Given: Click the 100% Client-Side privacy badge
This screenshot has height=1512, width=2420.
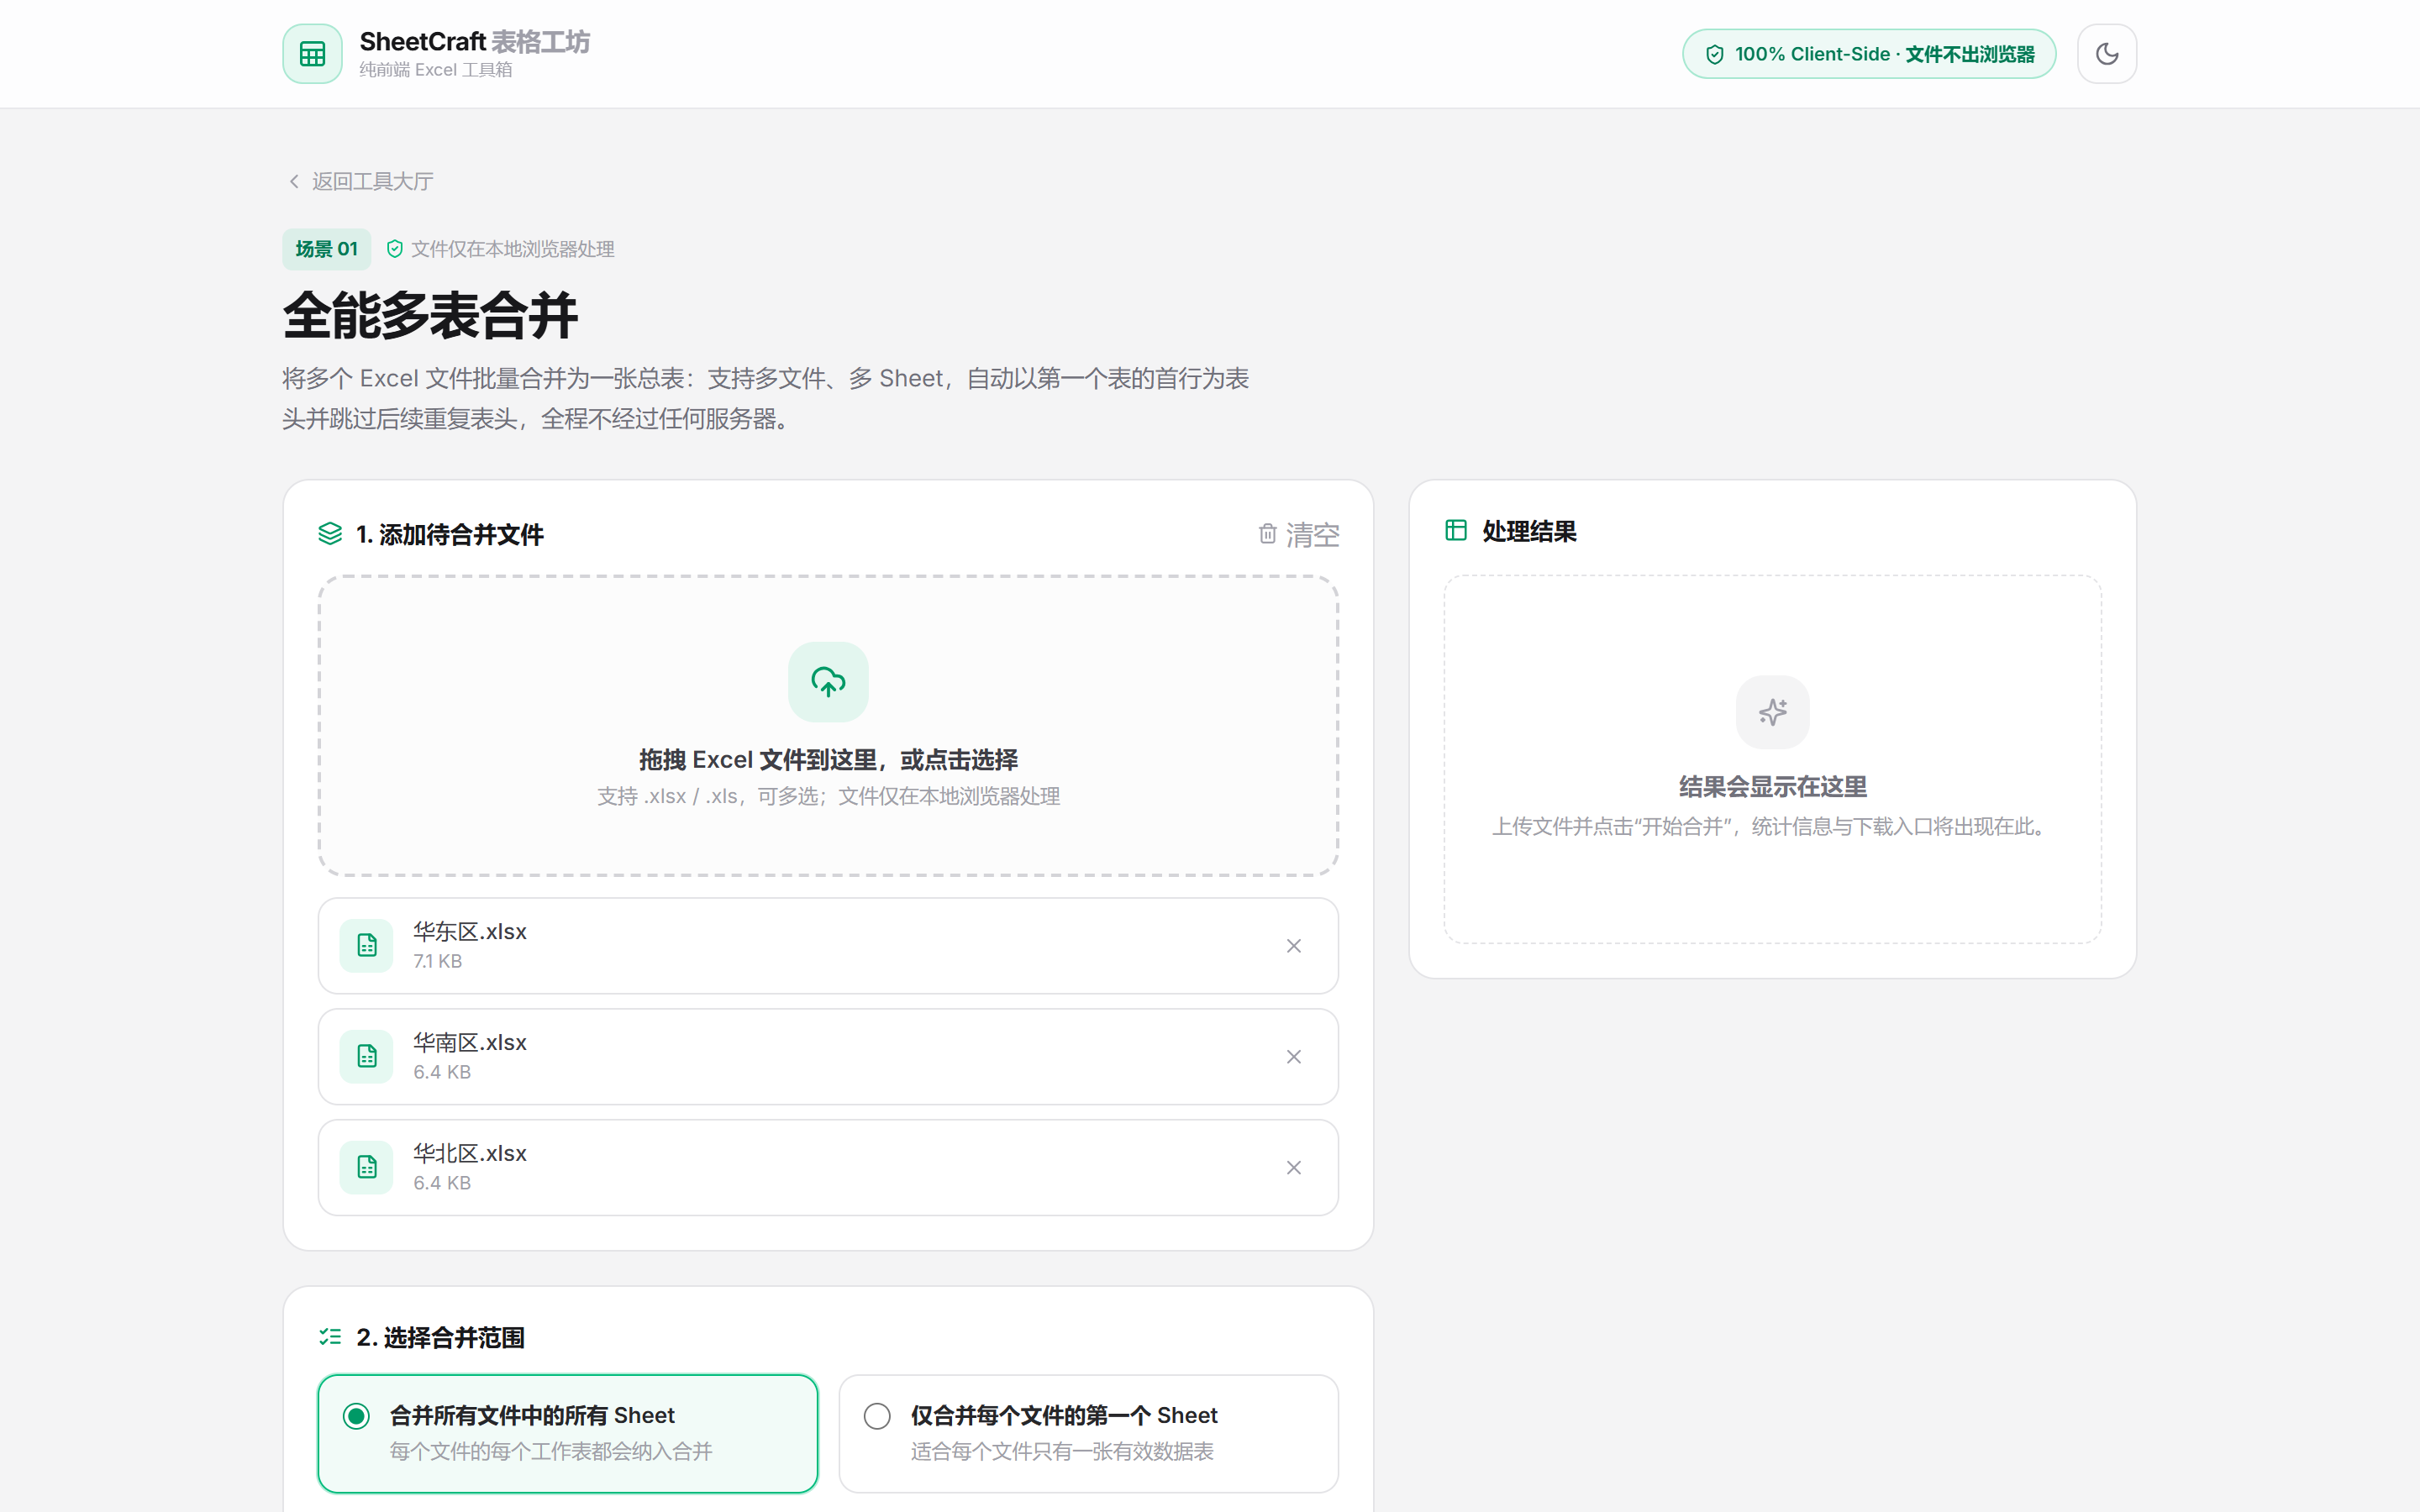Looking at the screenshot, I should coord(1868,54).
